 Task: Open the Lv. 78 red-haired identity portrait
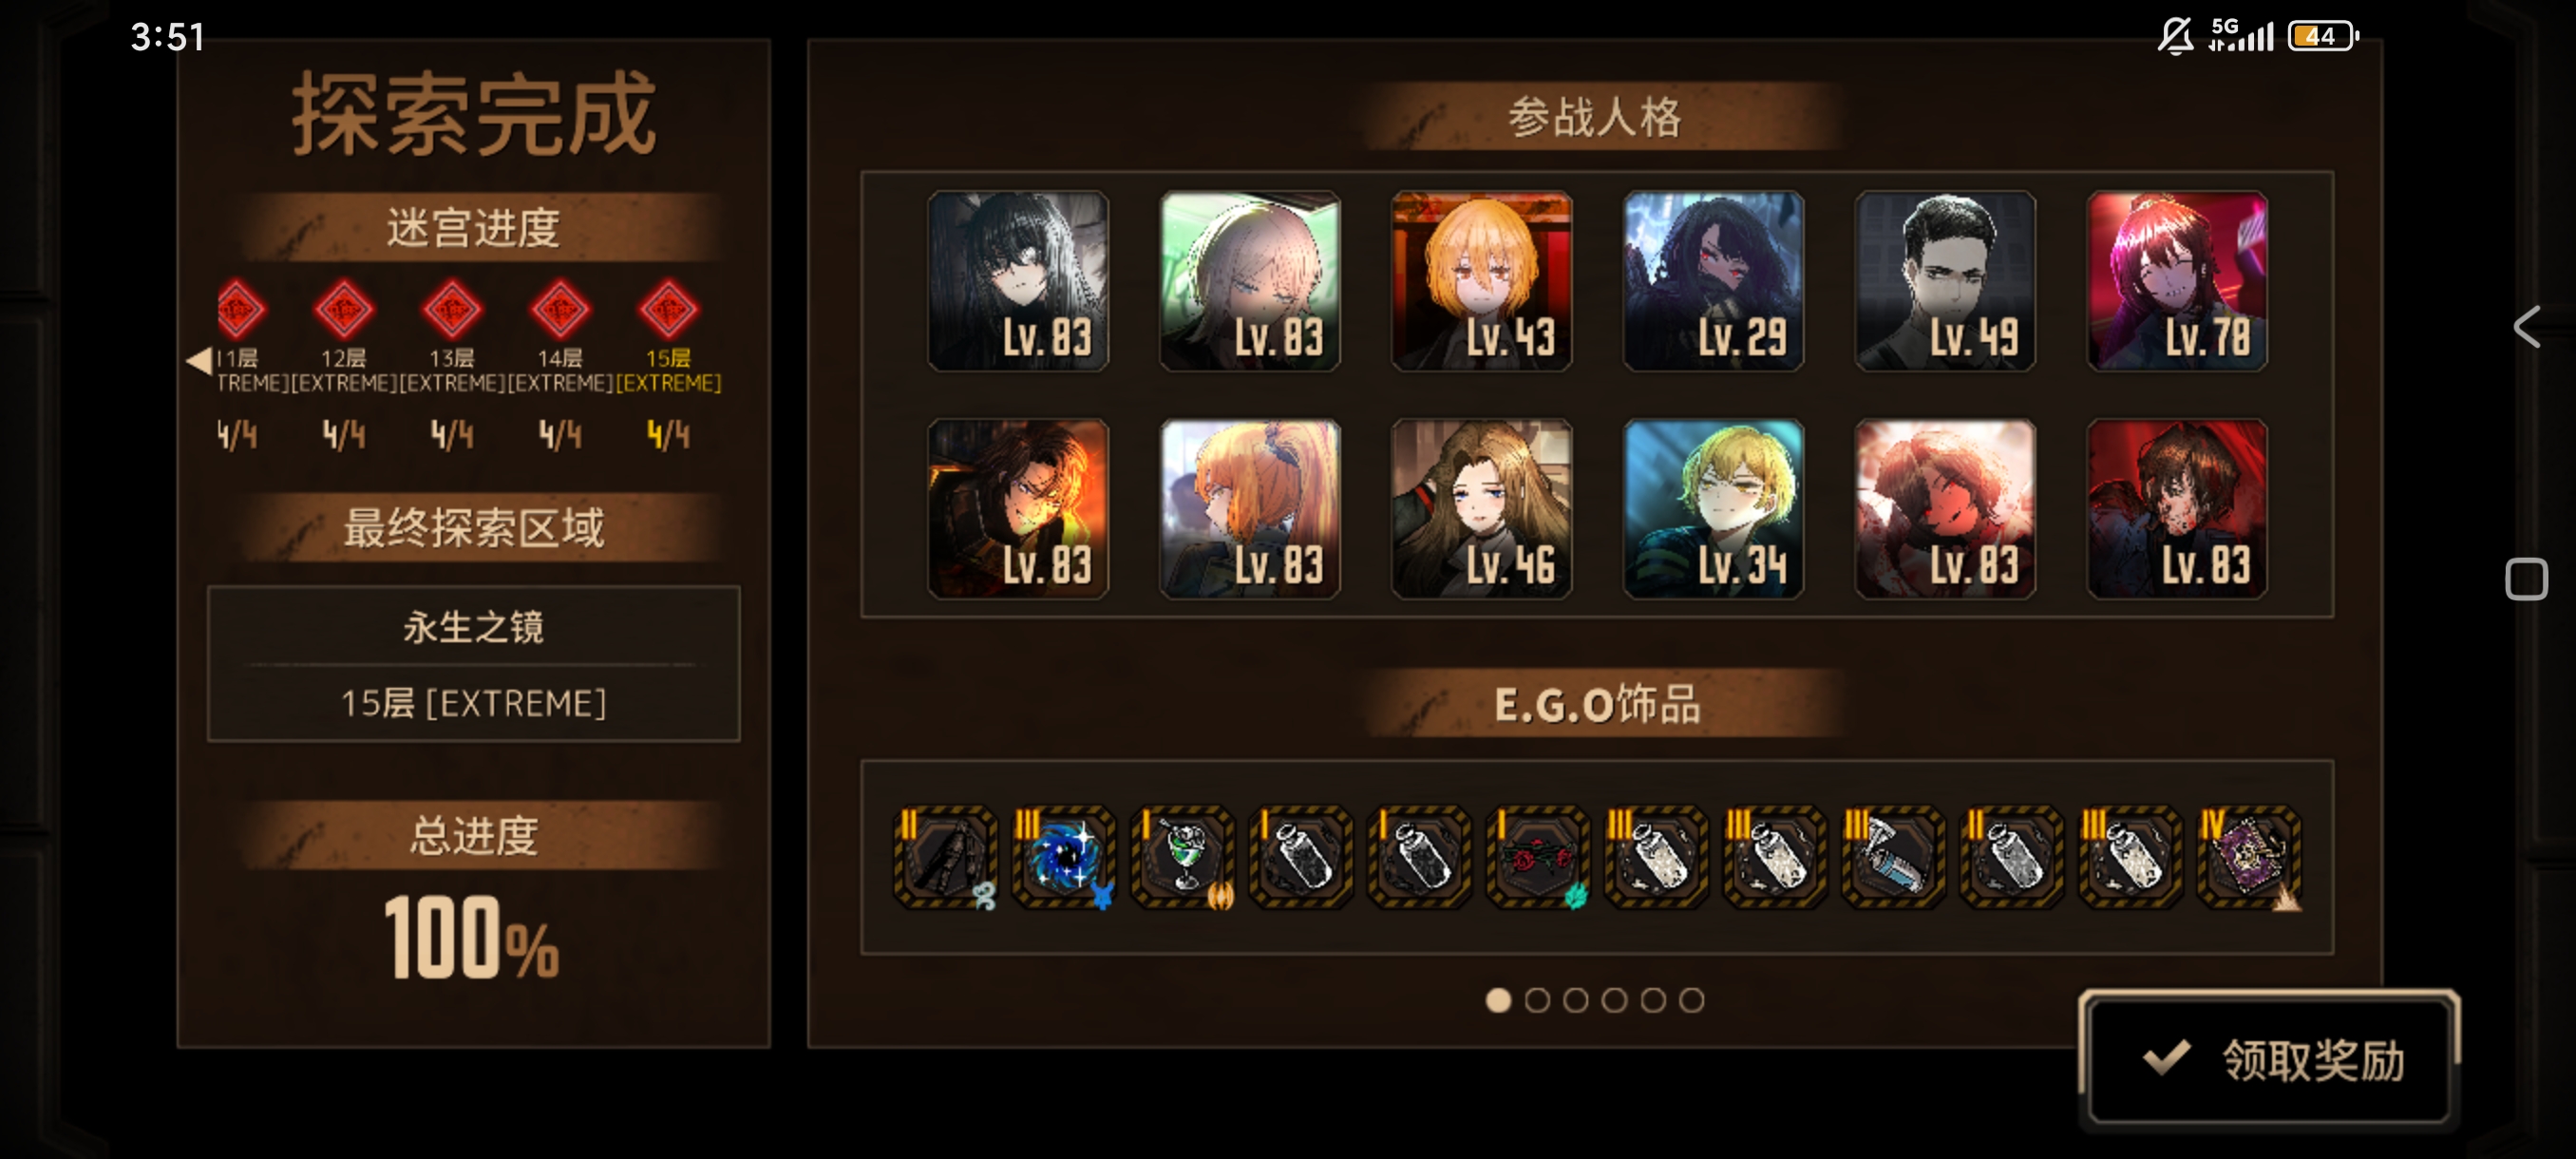[2177, 282]
